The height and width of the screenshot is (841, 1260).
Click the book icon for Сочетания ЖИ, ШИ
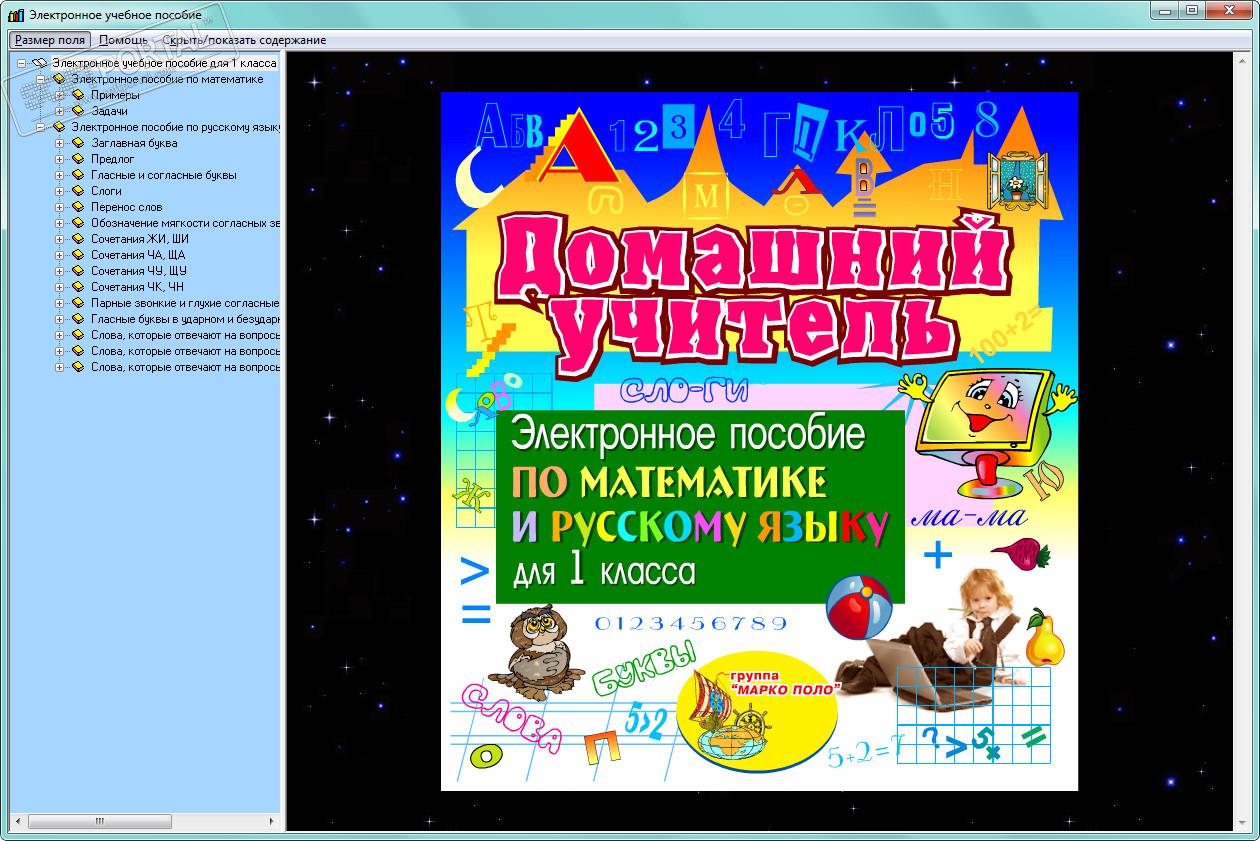click(78, 239)
